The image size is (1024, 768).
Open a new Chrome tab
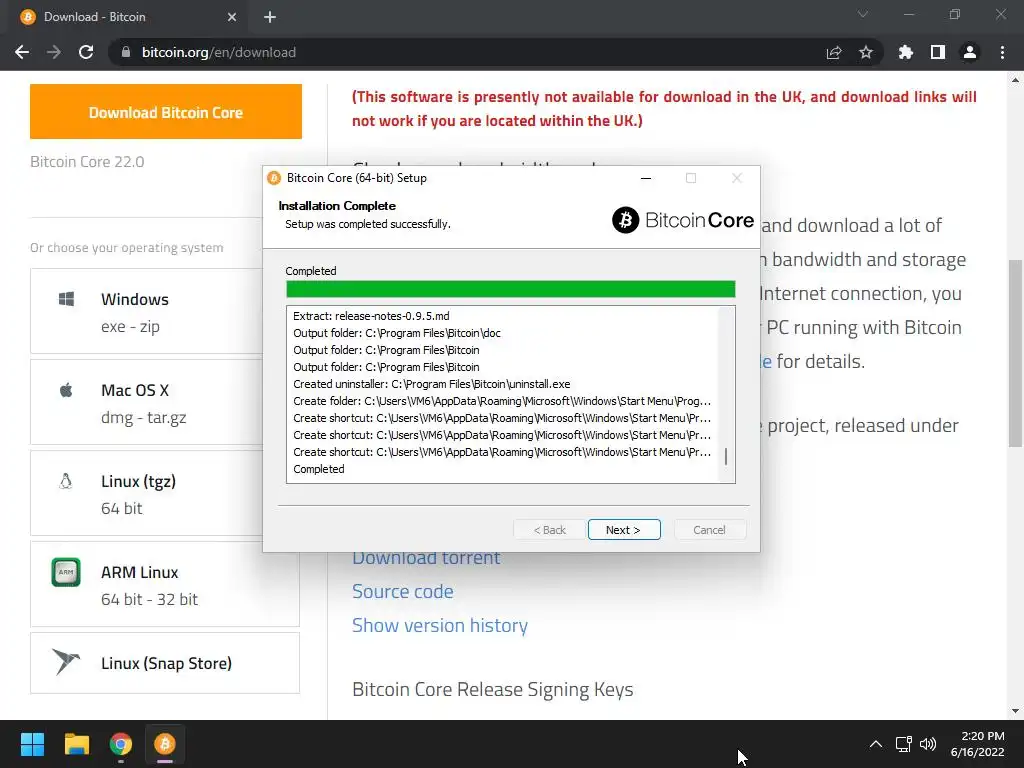(x=270, y=17)
